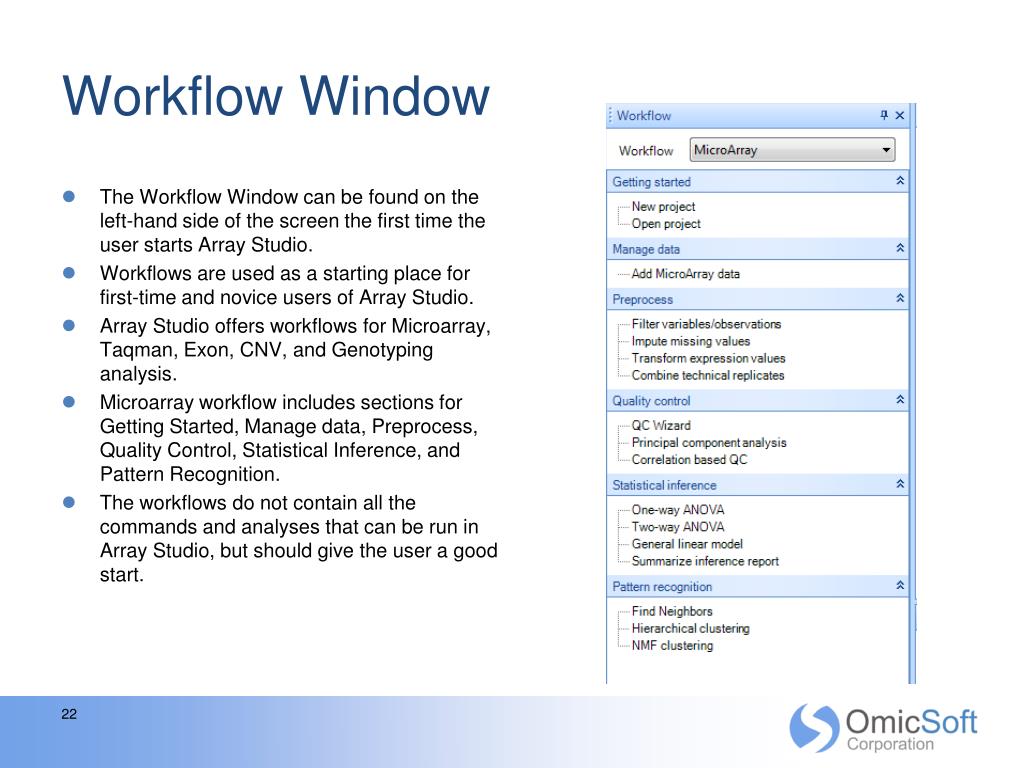Select Combine technical replicates
The image size is (1024, 768).
[x=707, y=375]
